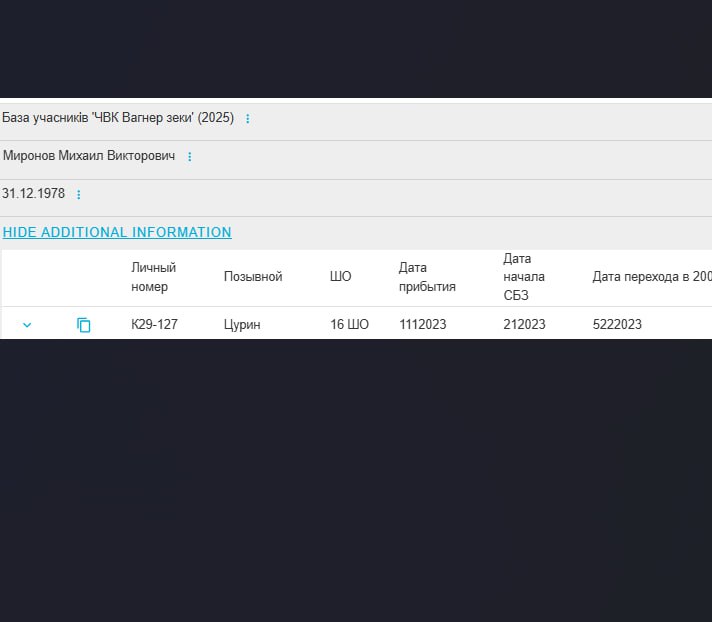Image resolution: width=712 pixels, height=622 pixels.
Task: Click the cell under the 'Дата начала СБЗ' column
Action: tap(524, 325)
